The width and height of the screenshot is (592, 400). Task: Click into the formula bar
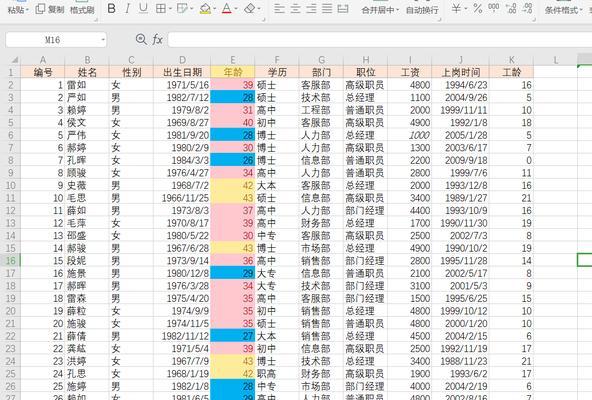click(379, 40)
